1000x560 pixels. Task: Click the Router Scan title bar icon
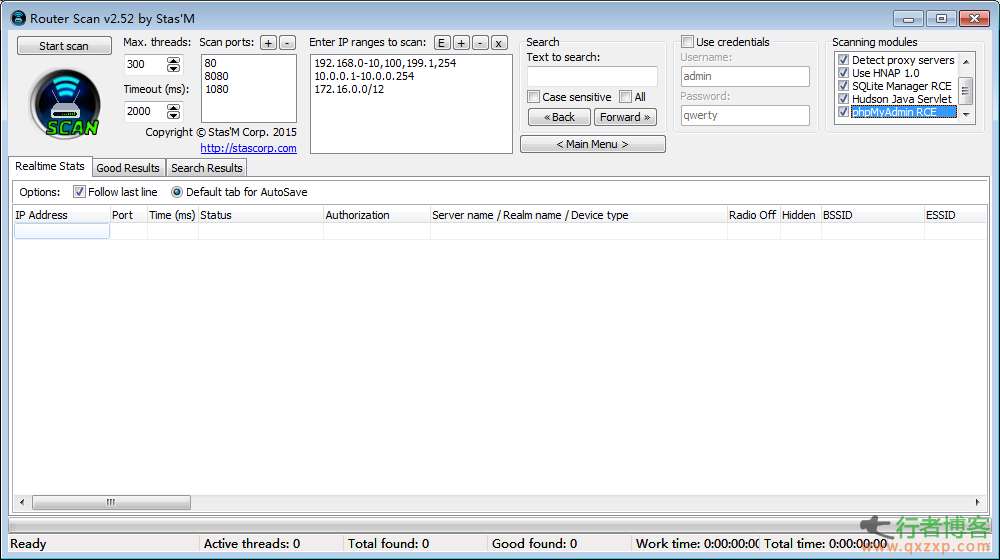[x=18, y=18]
